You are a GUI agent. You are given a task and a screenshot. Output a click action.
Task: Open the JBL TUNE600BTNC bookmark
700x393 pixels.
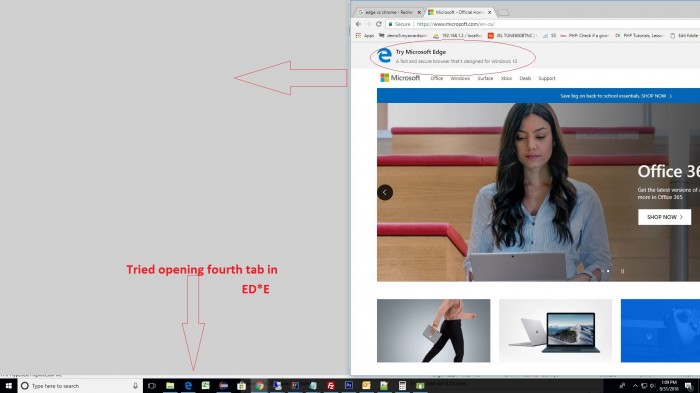511,36
